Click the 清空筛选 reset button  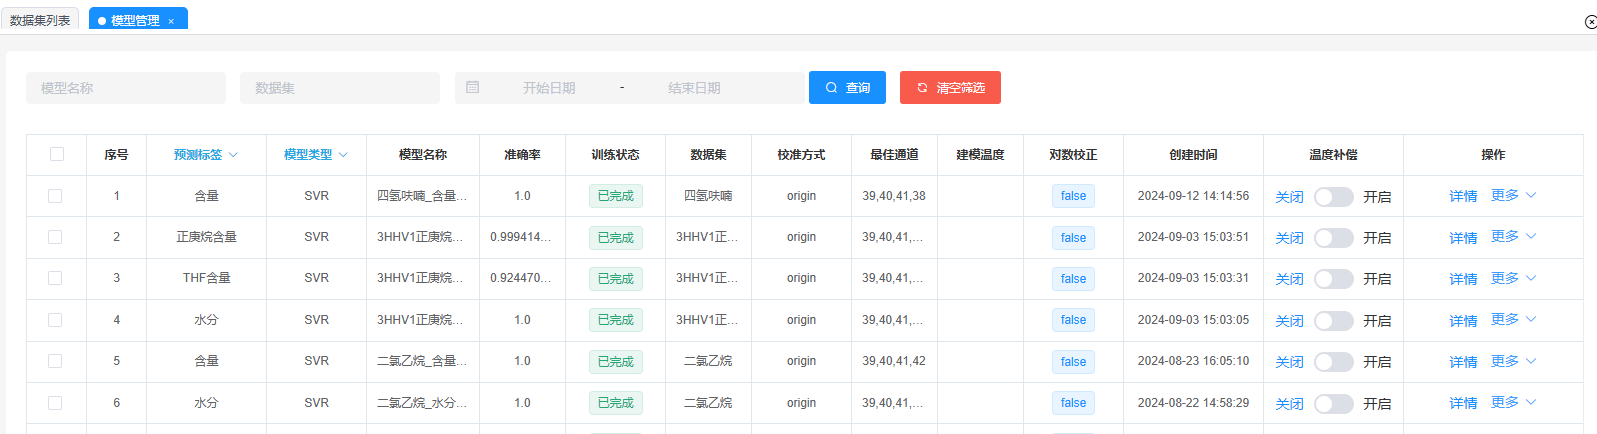[950, 88]
